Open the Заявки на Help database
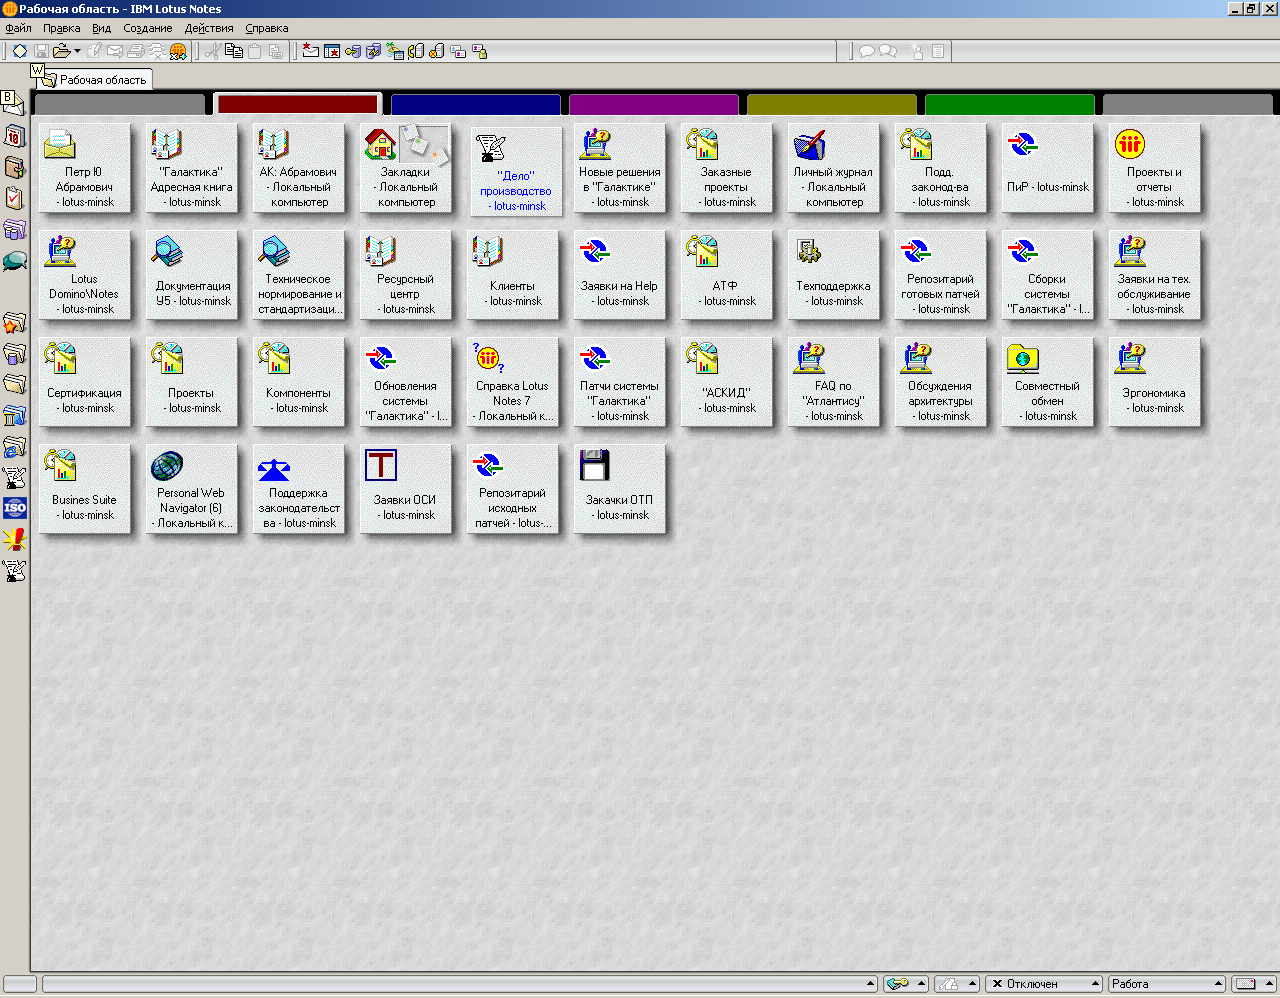The height and width of the screenshot is (998, 1280). click(x=620, y=275)
